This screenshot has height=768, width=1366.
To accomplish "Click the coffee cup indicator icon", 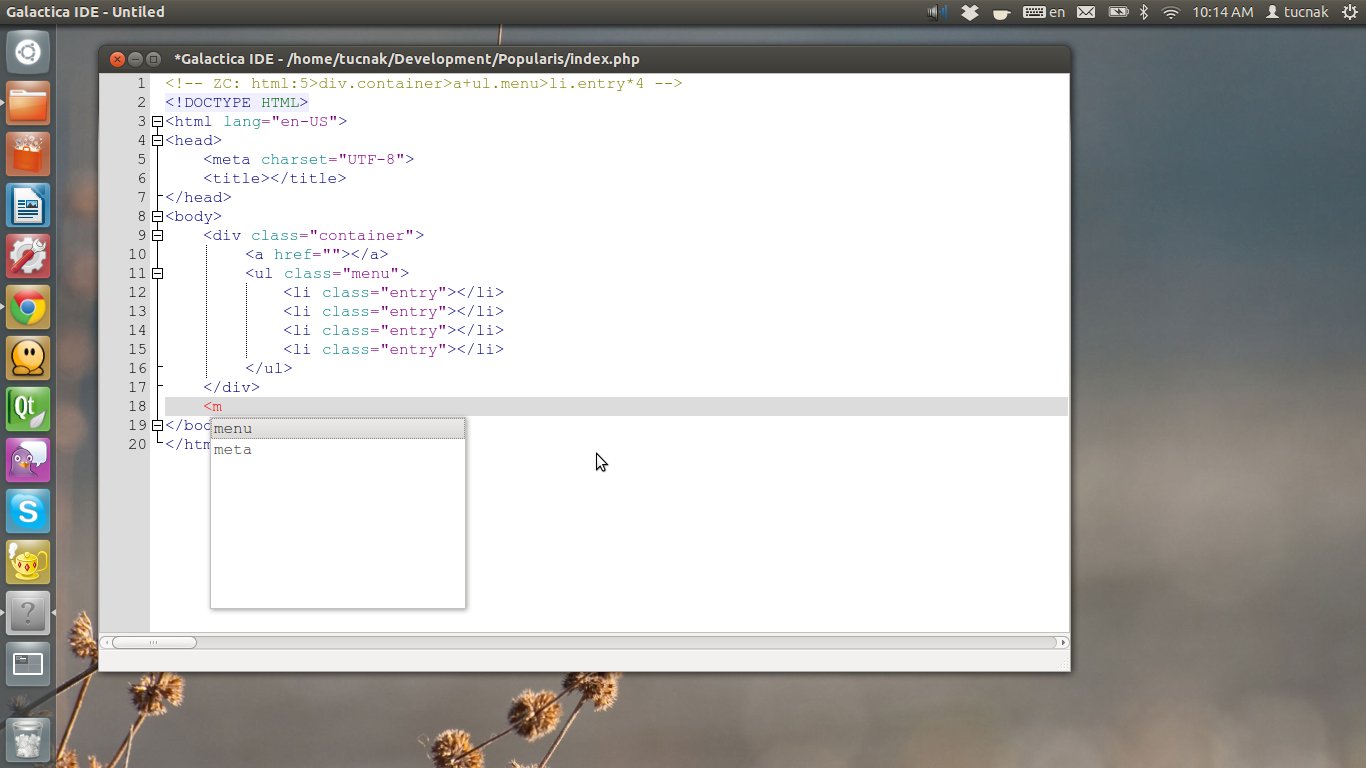I will point(1001,12).
